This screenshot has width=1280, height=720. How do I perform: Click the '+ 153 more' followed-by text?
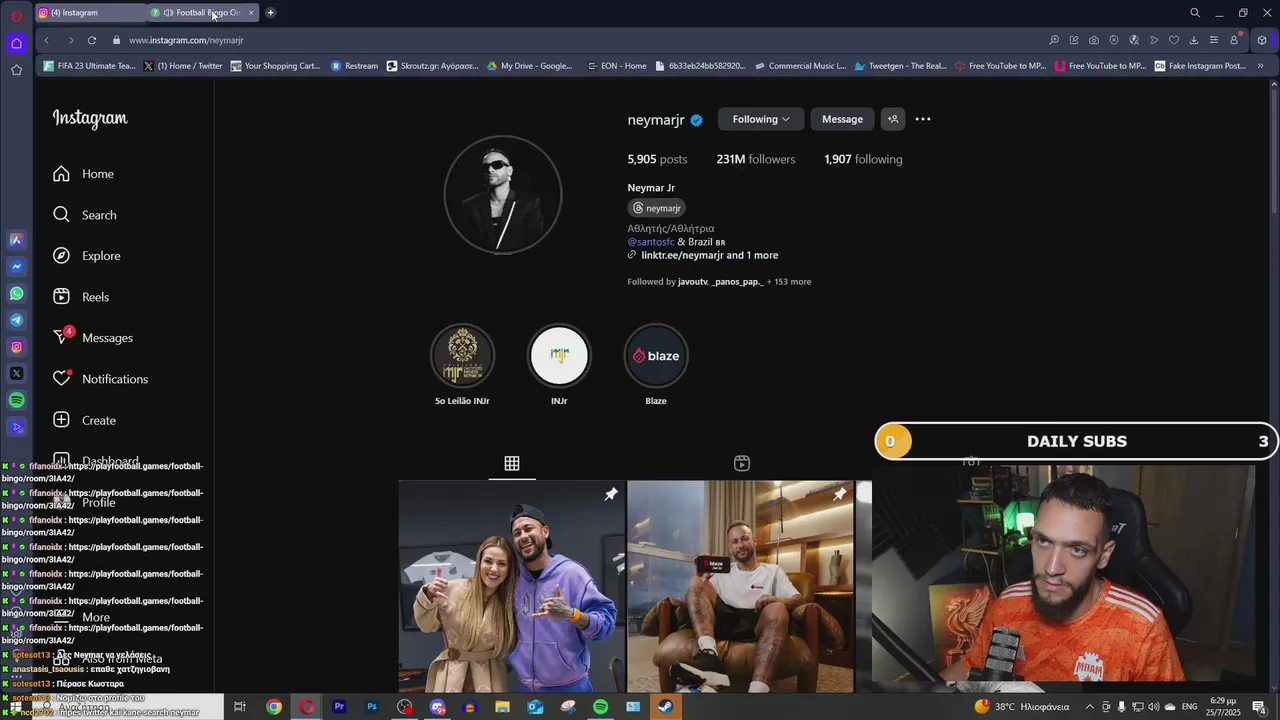789,282
